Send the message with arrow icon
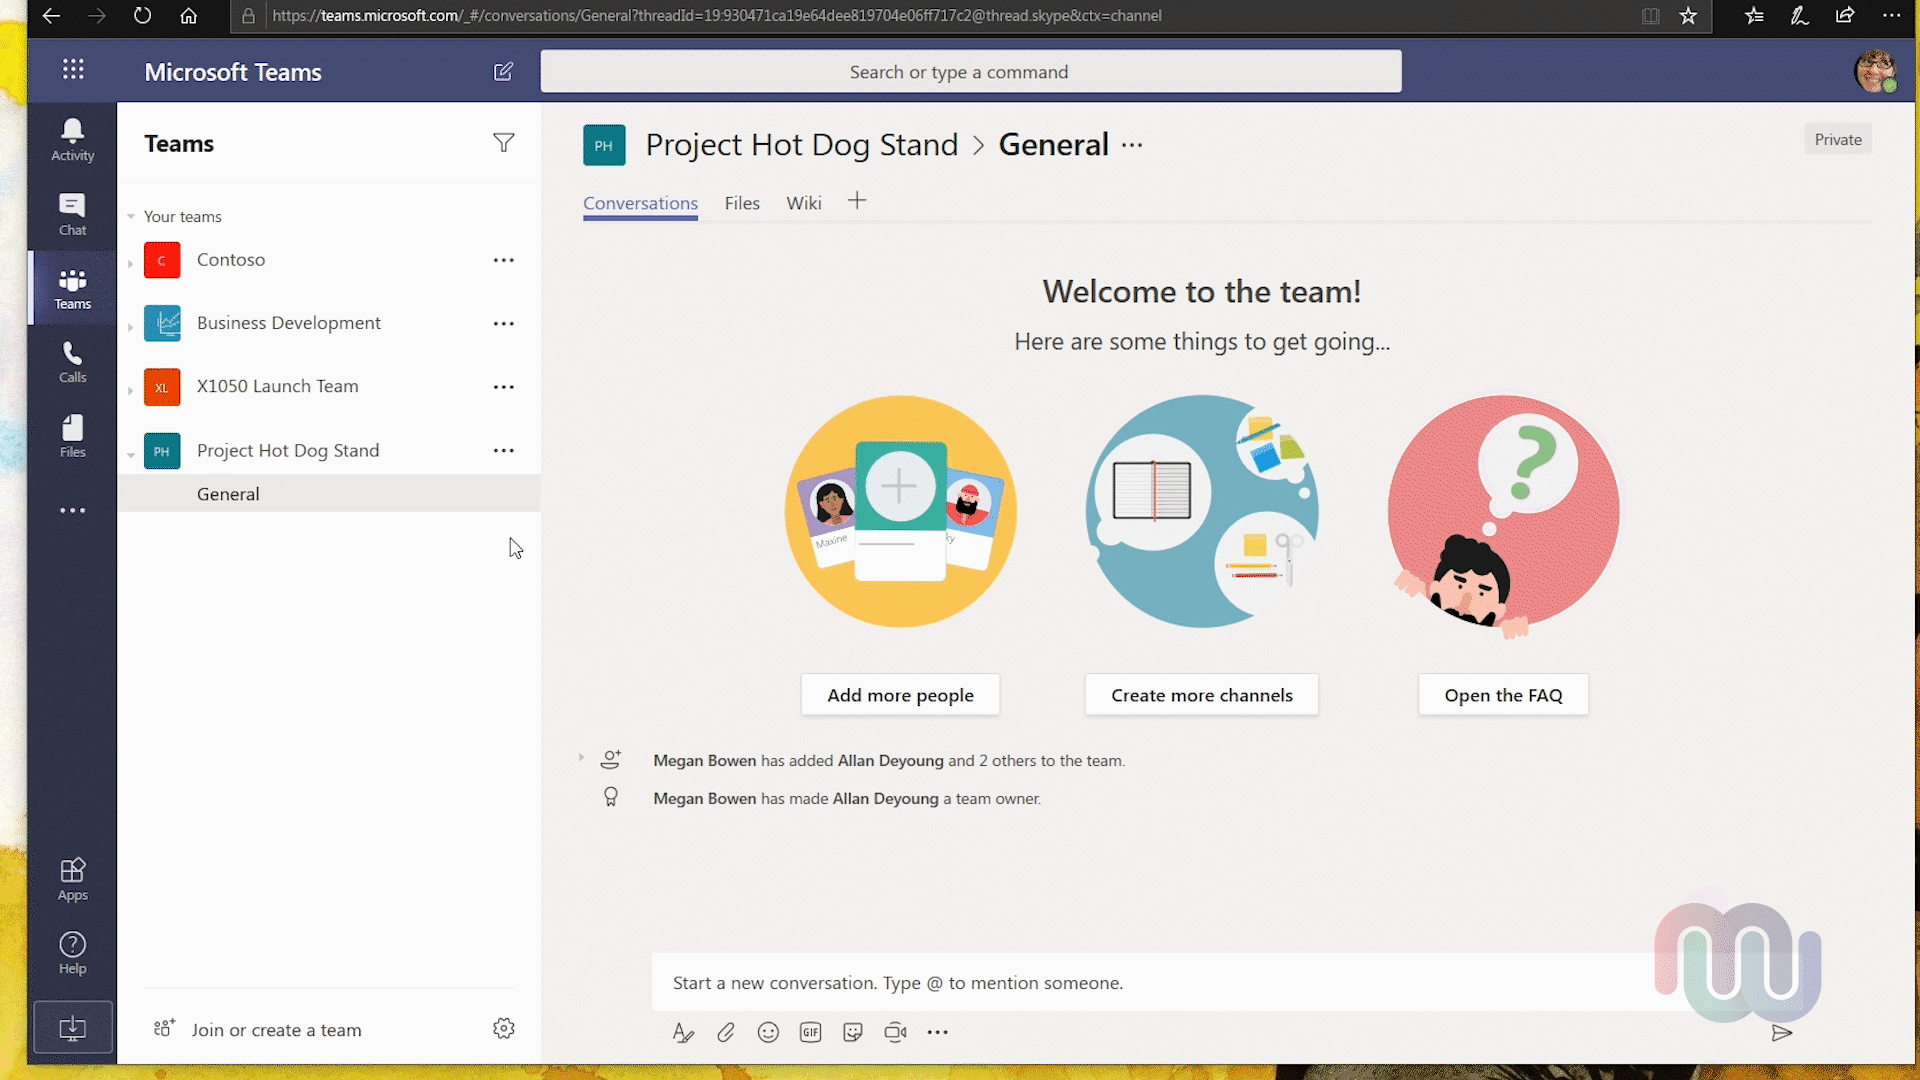The width and height of the screenshot is (1920, 1080). click(1782, 1033)
